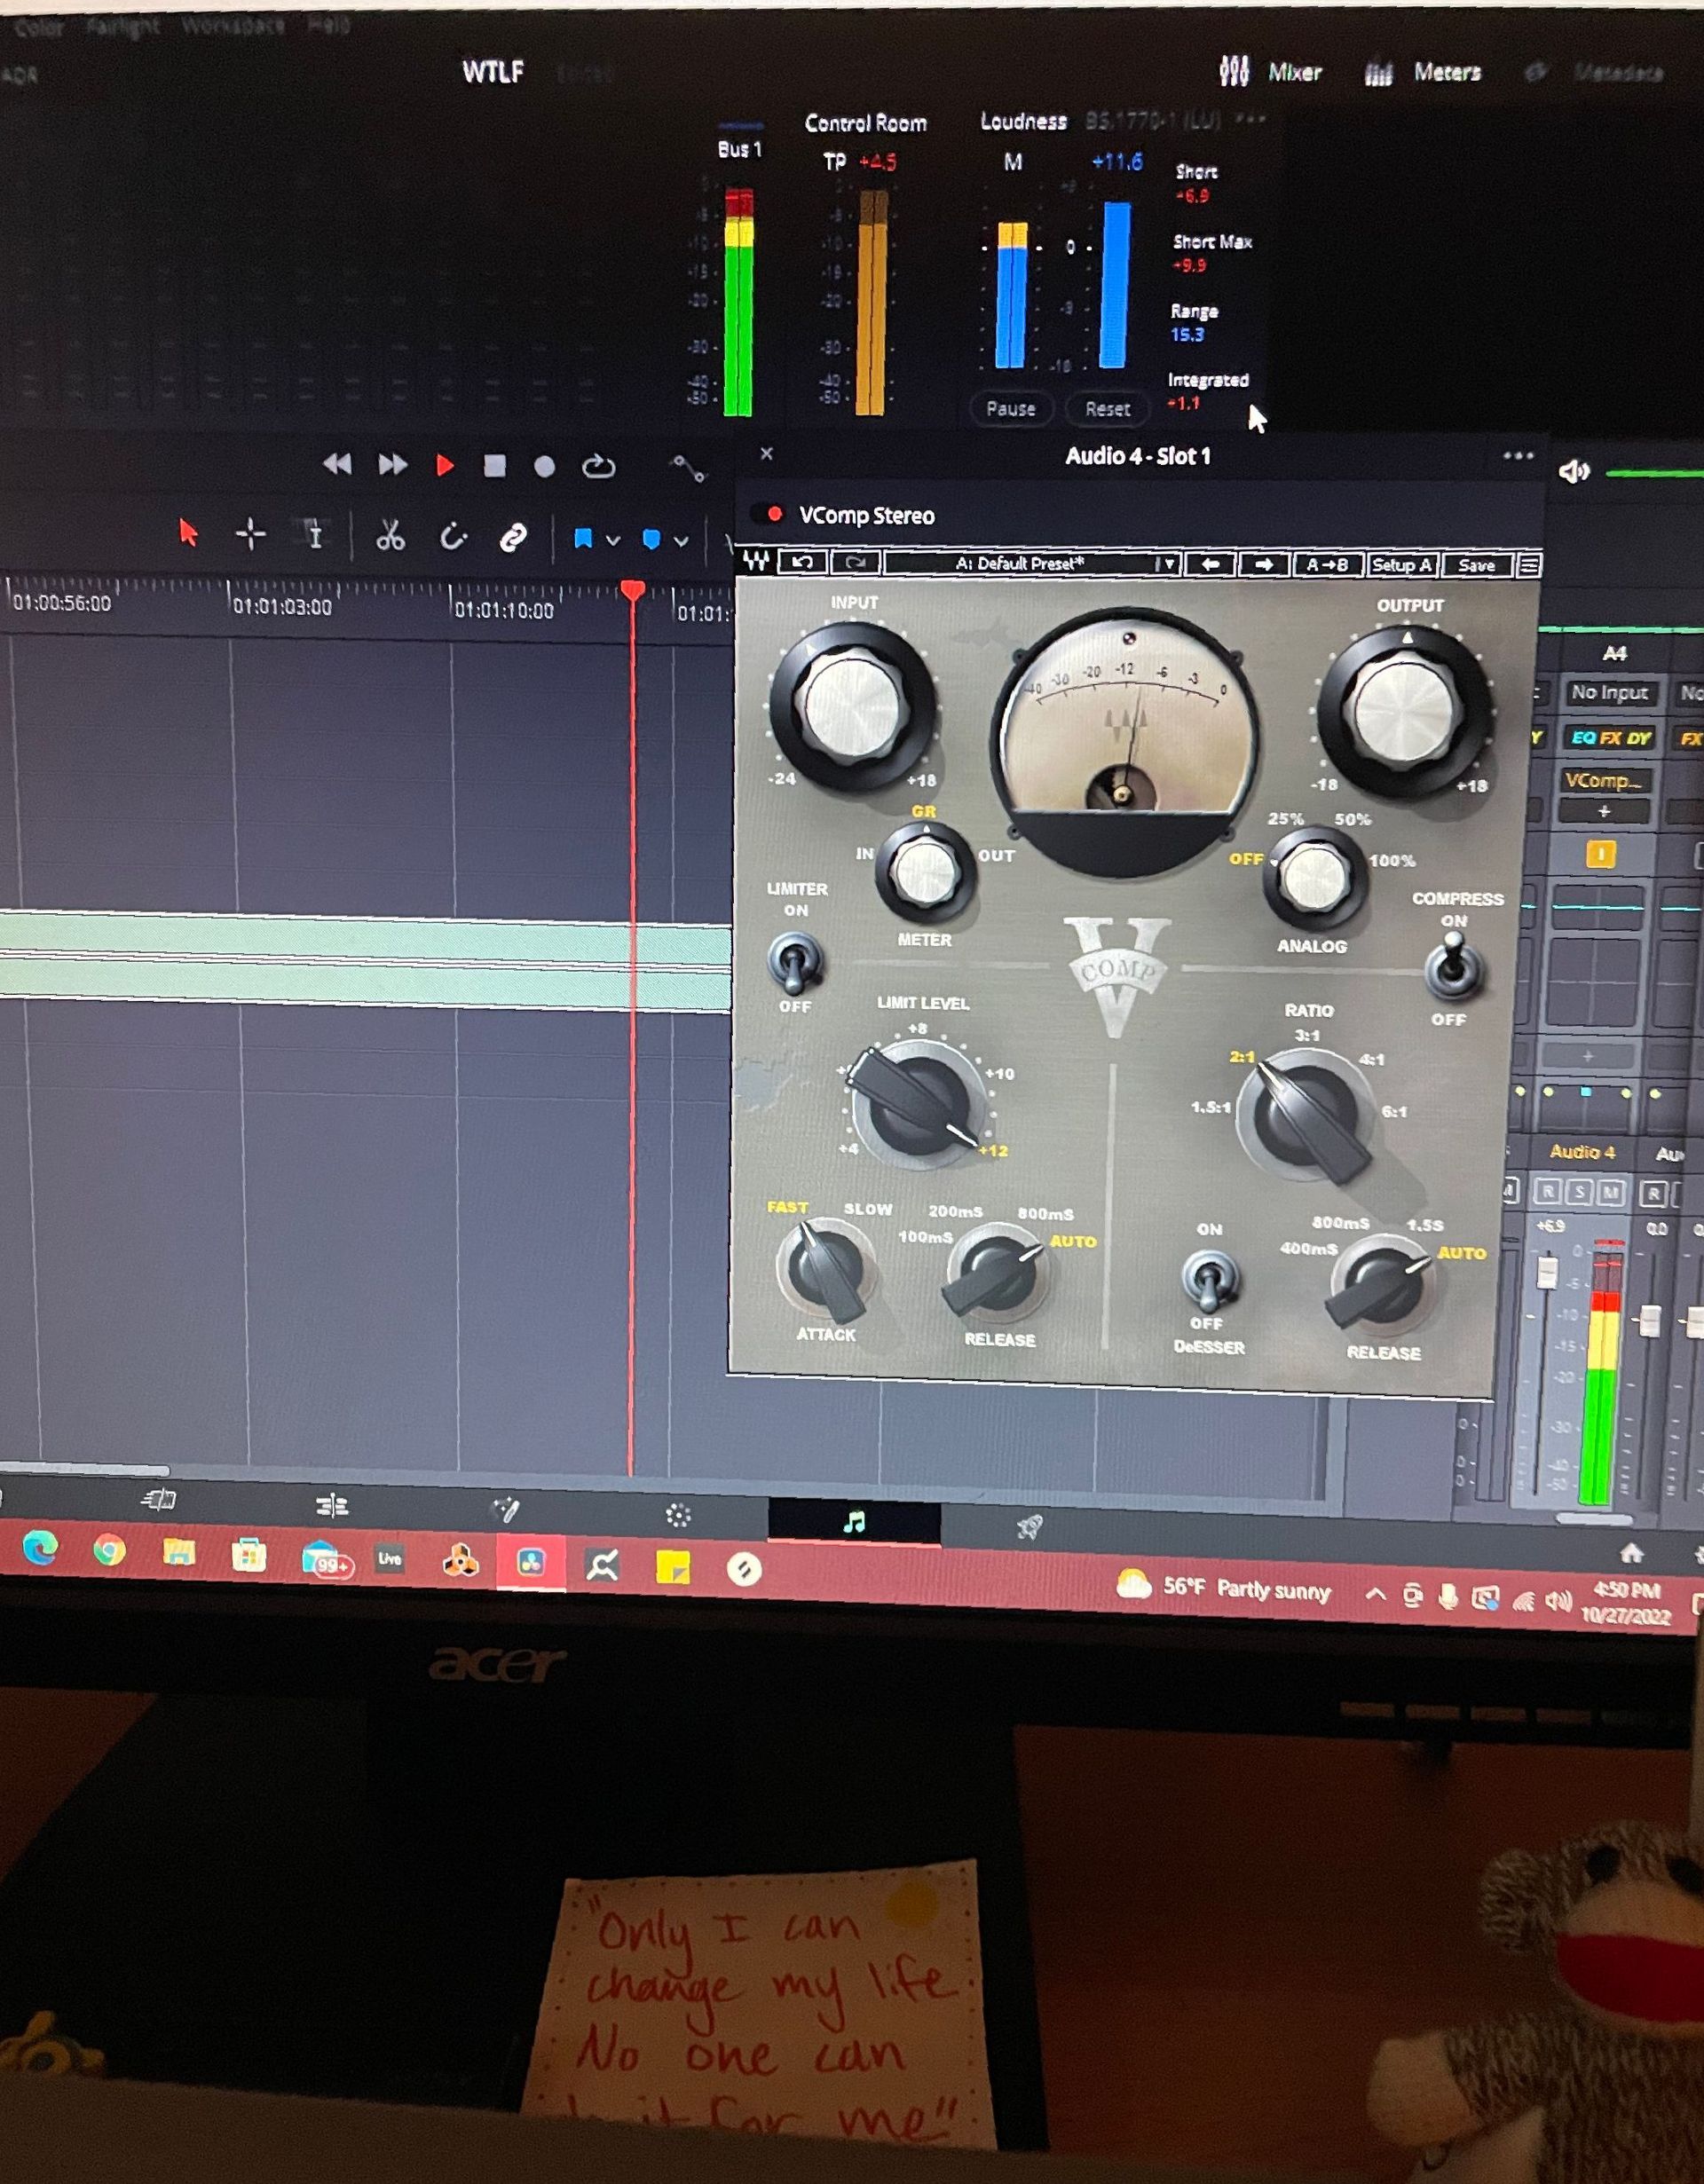Open the VComp effect slot on A4
Screen dimensions: 1704x2184
coord(1602,780)
